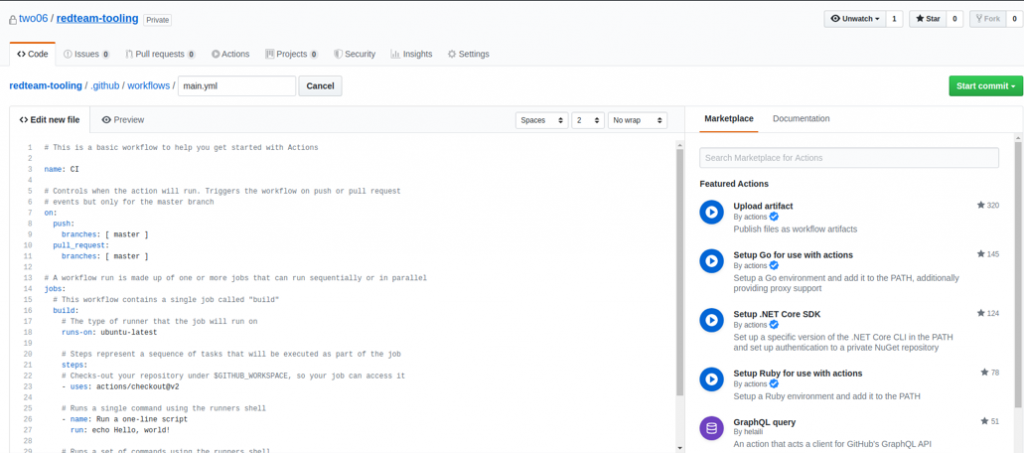Click the verified badge under Setup Go

[774, 266]
